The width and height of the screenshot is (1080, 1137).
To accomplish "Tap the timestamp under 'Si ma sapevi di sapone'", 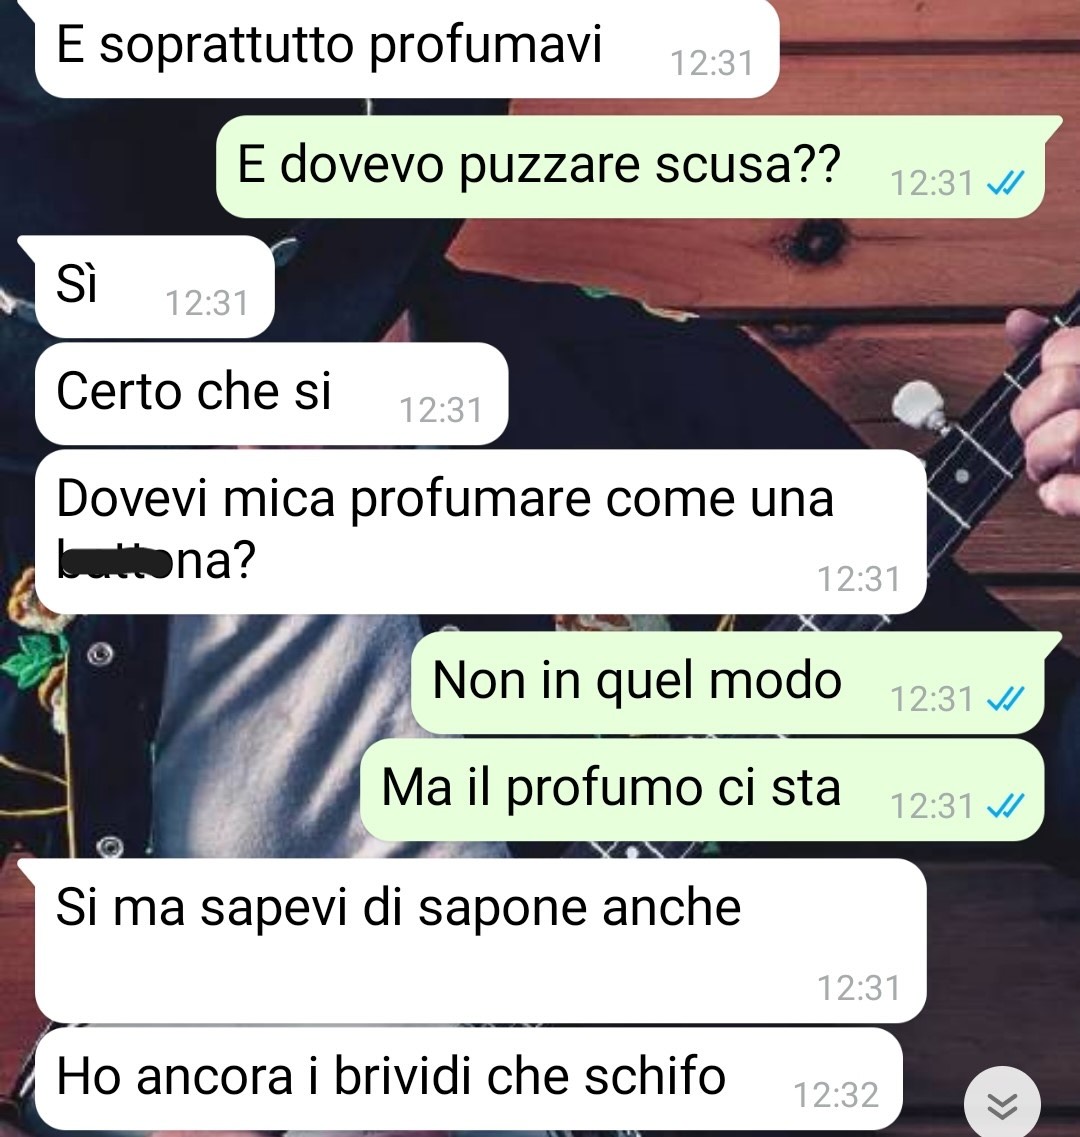I will (859, 988).
